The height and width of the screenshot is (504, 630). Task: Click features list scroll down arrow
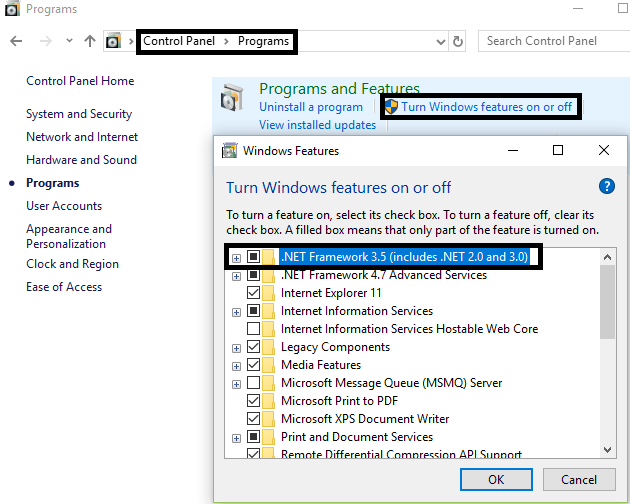tap(608, 449)
